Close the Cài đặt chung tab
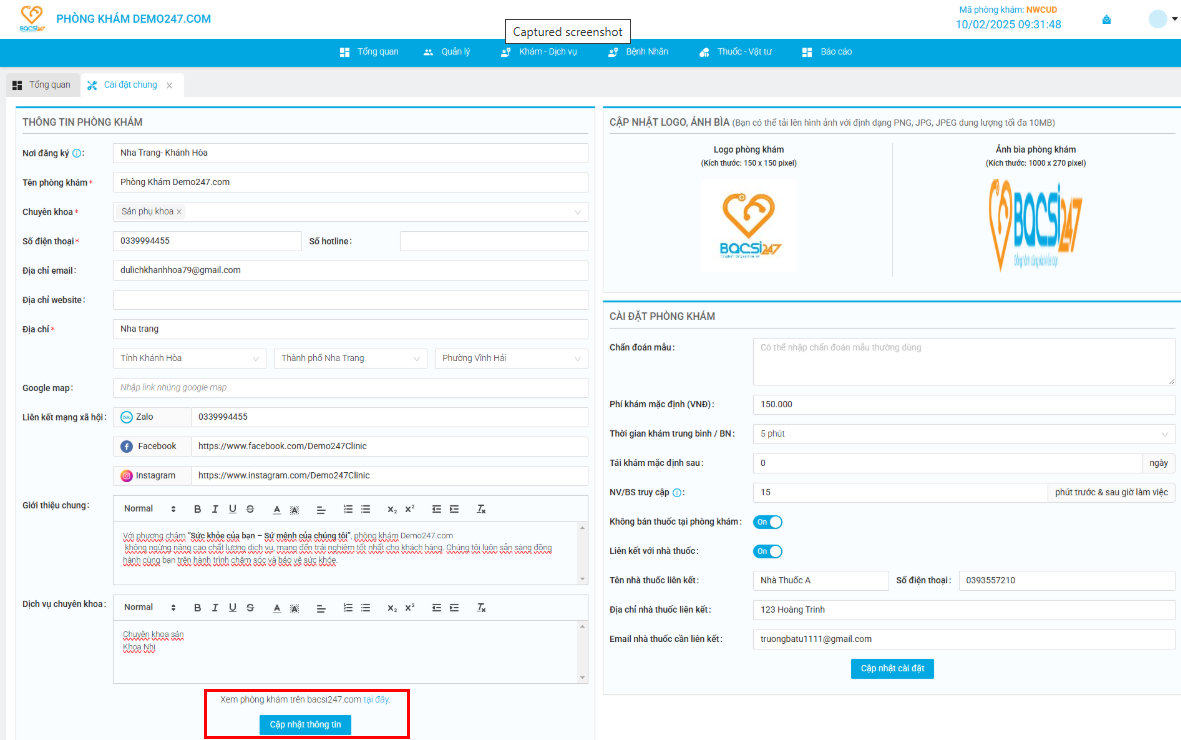Screen dimensions: 1181x740 pos(169,85)
